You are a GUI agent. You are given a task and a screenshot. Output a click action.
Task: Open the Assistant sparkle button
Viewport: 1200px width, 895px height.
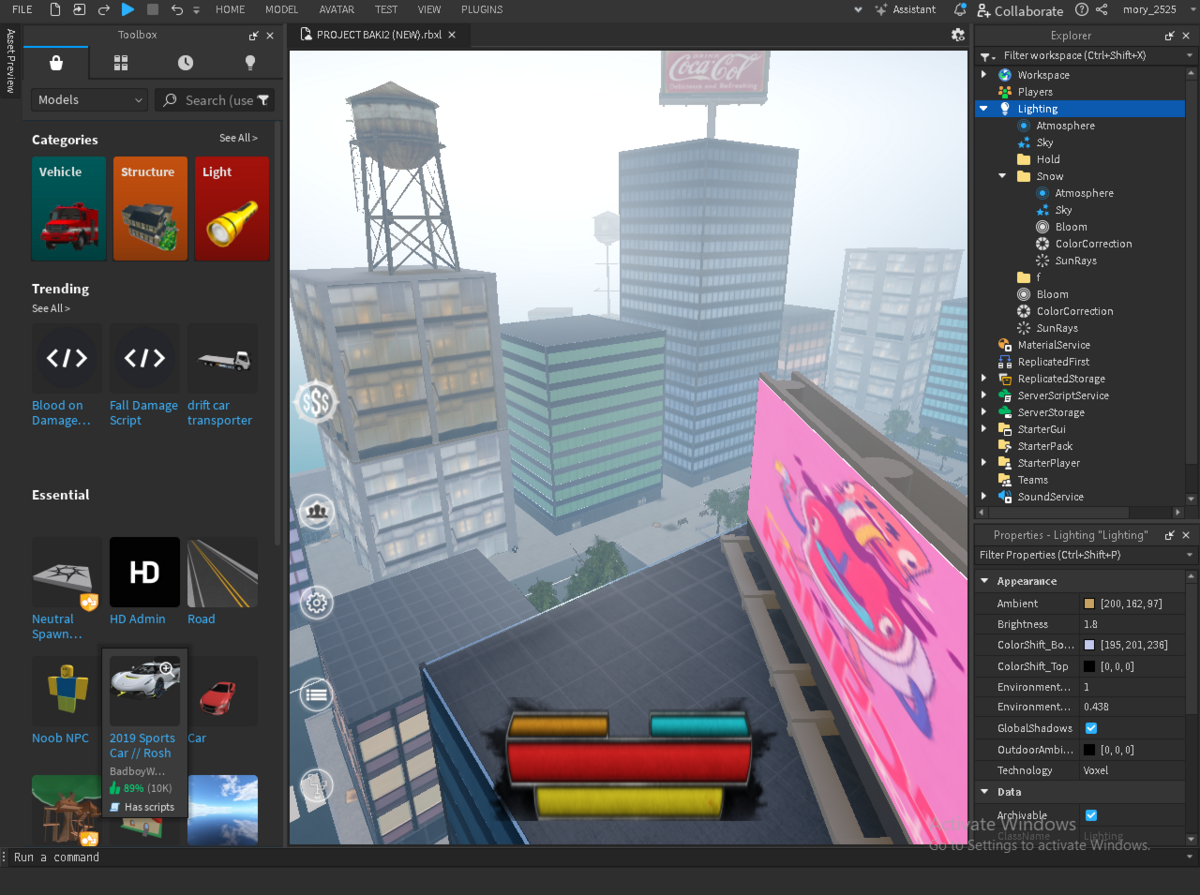click(x=905, y=9)
